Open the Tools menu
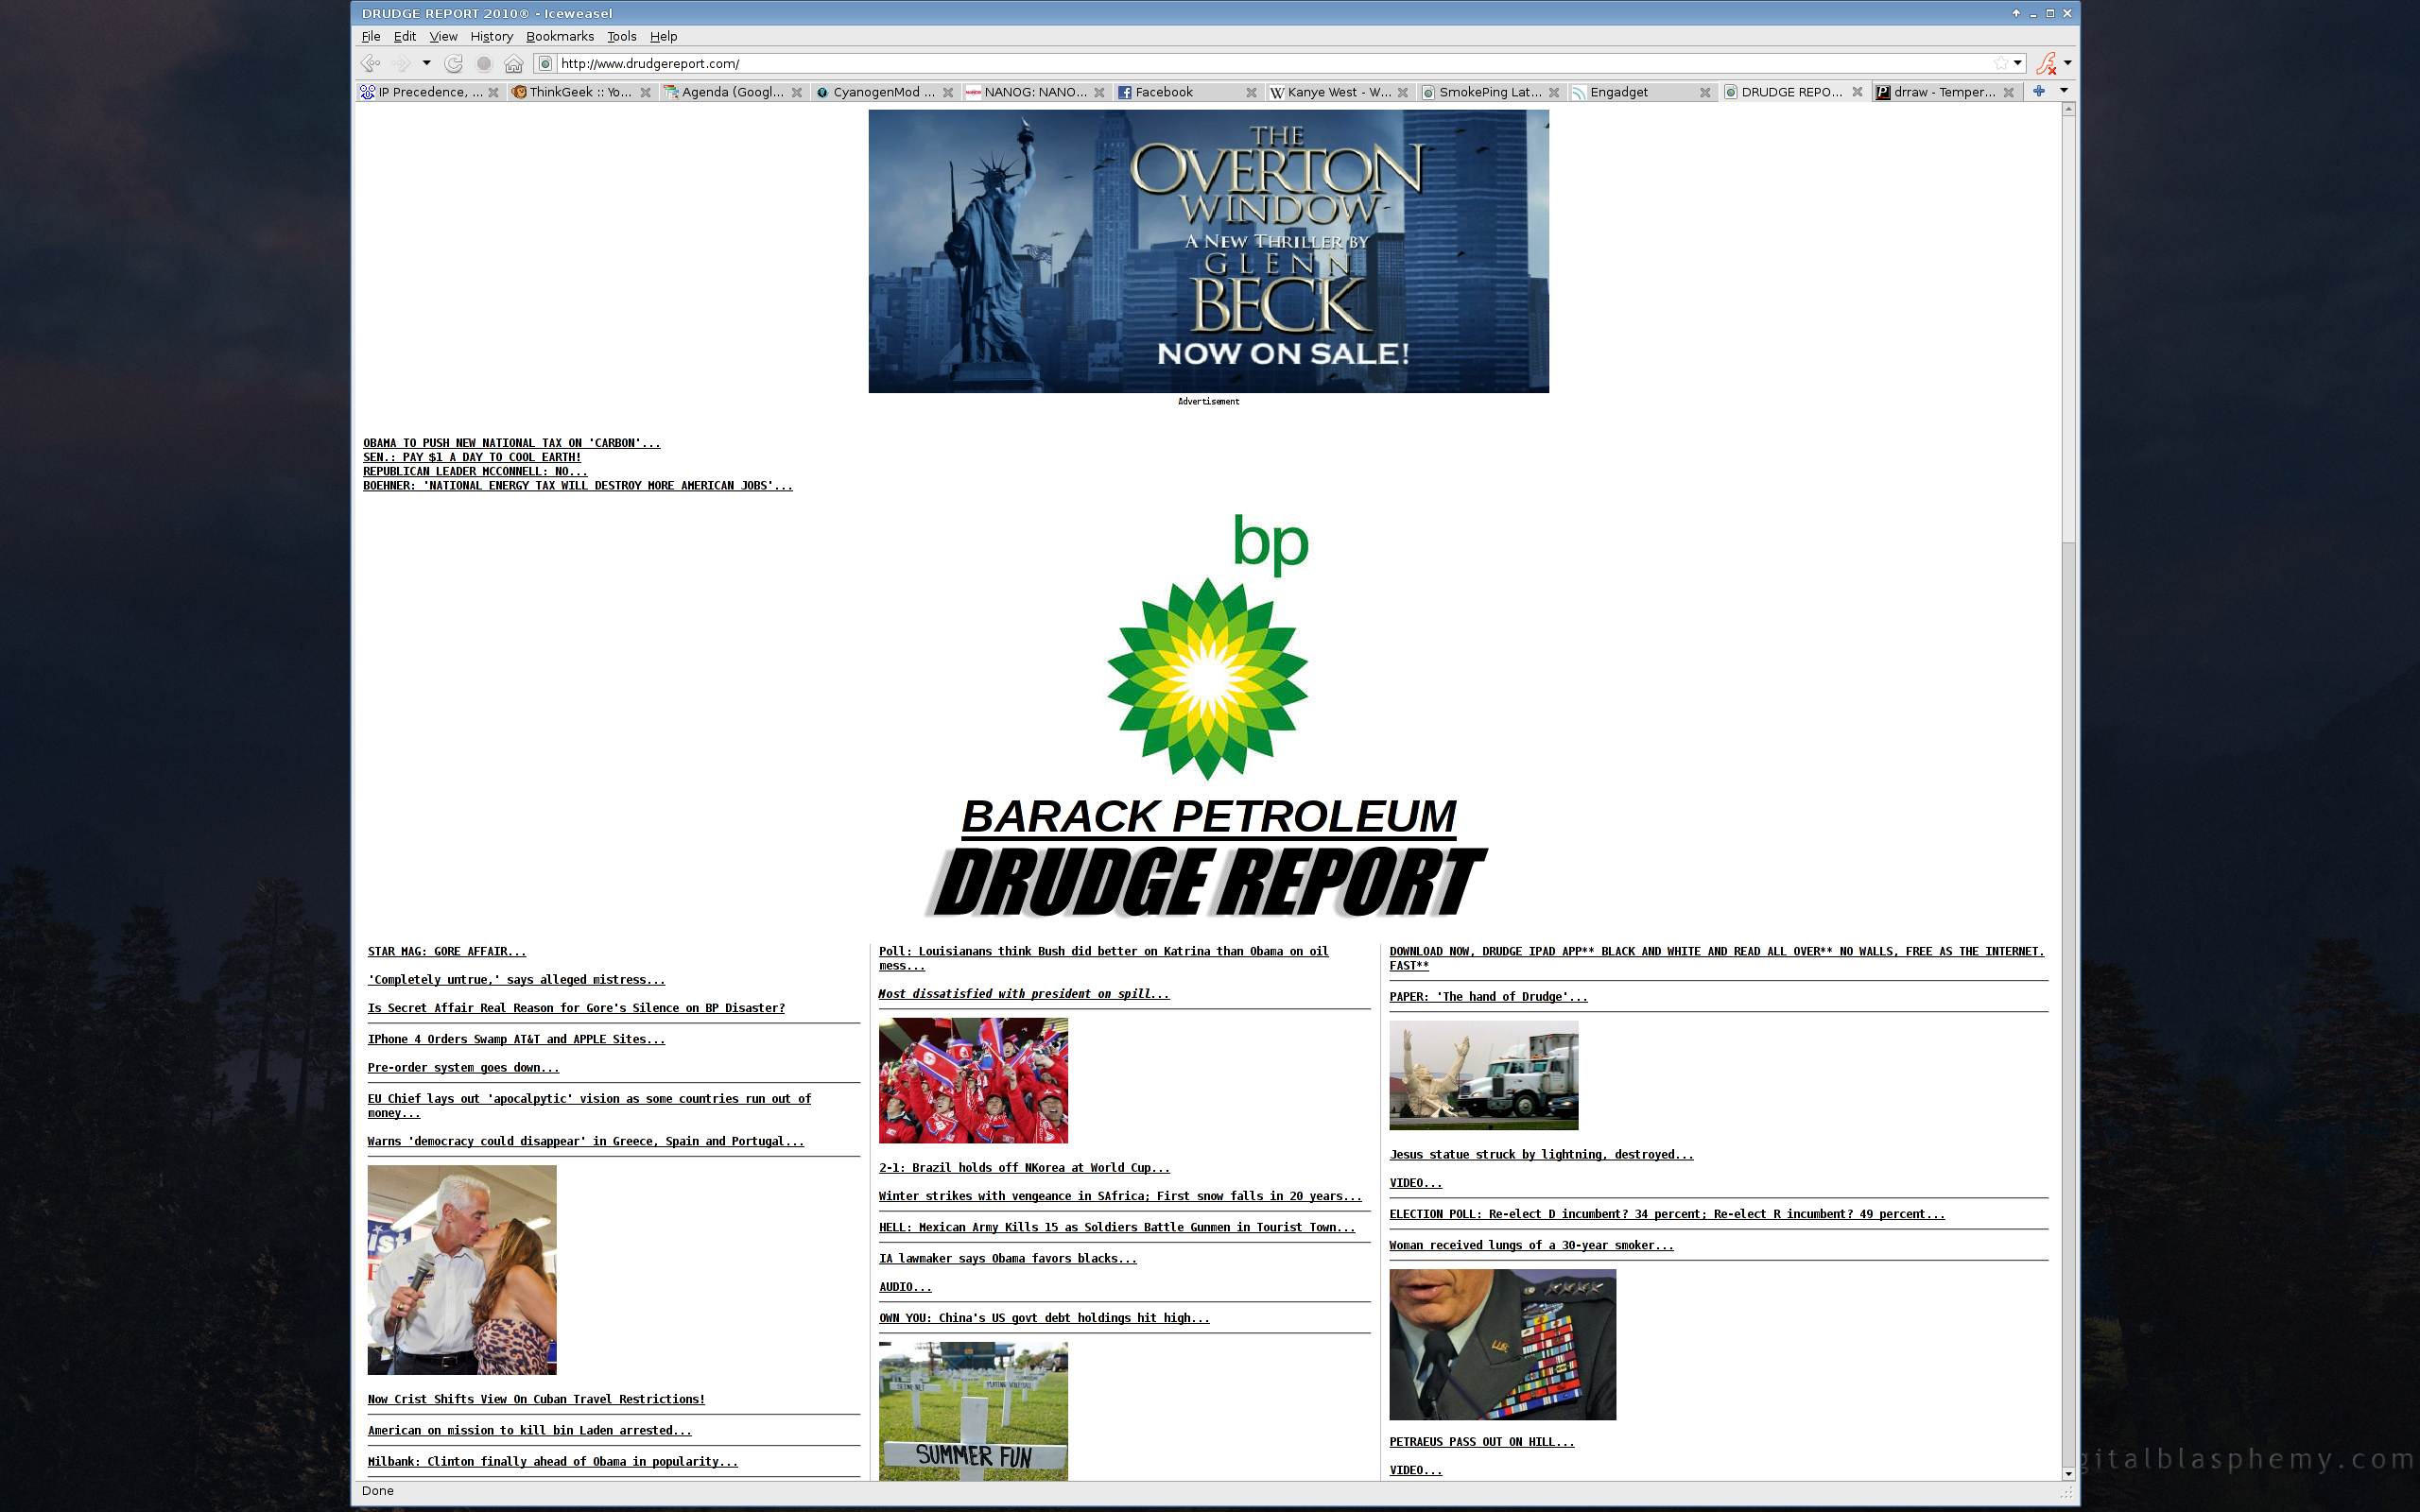Screen dimensions: 2420x1512 [622, 36]
